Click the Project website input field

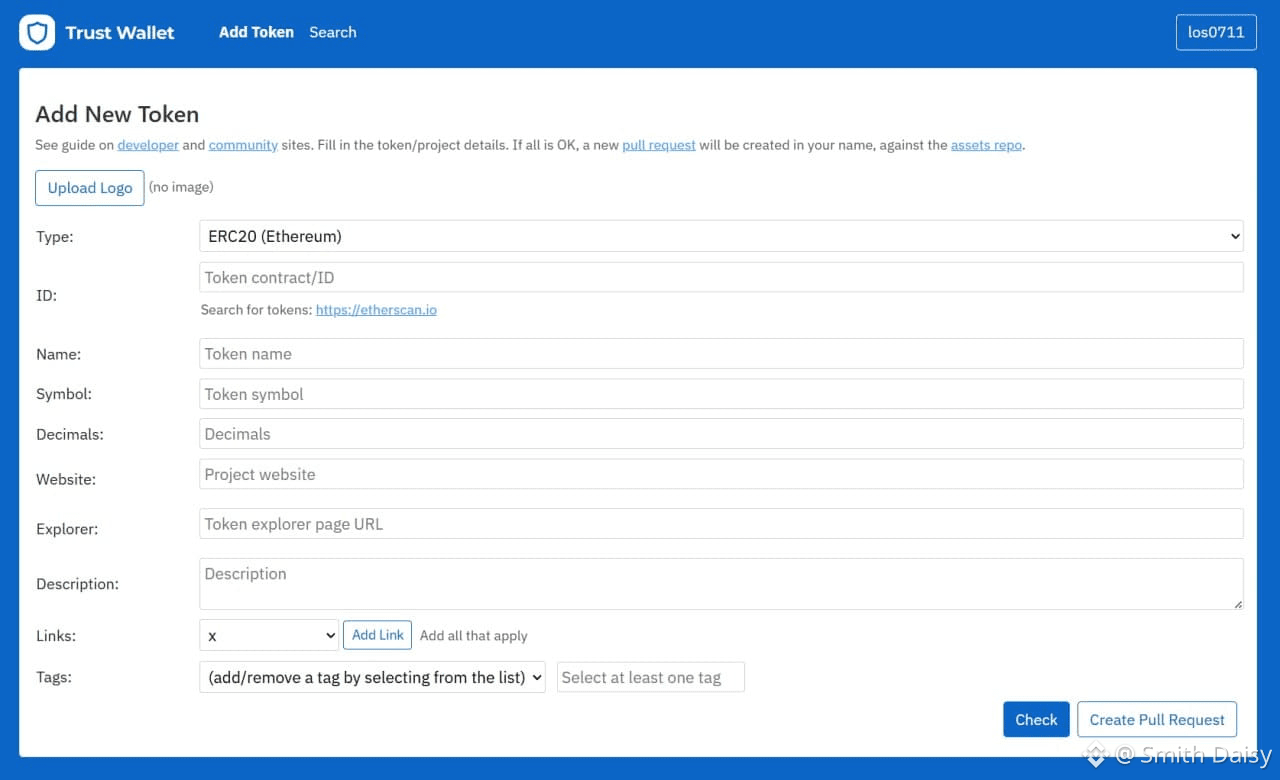click(721, 474)
